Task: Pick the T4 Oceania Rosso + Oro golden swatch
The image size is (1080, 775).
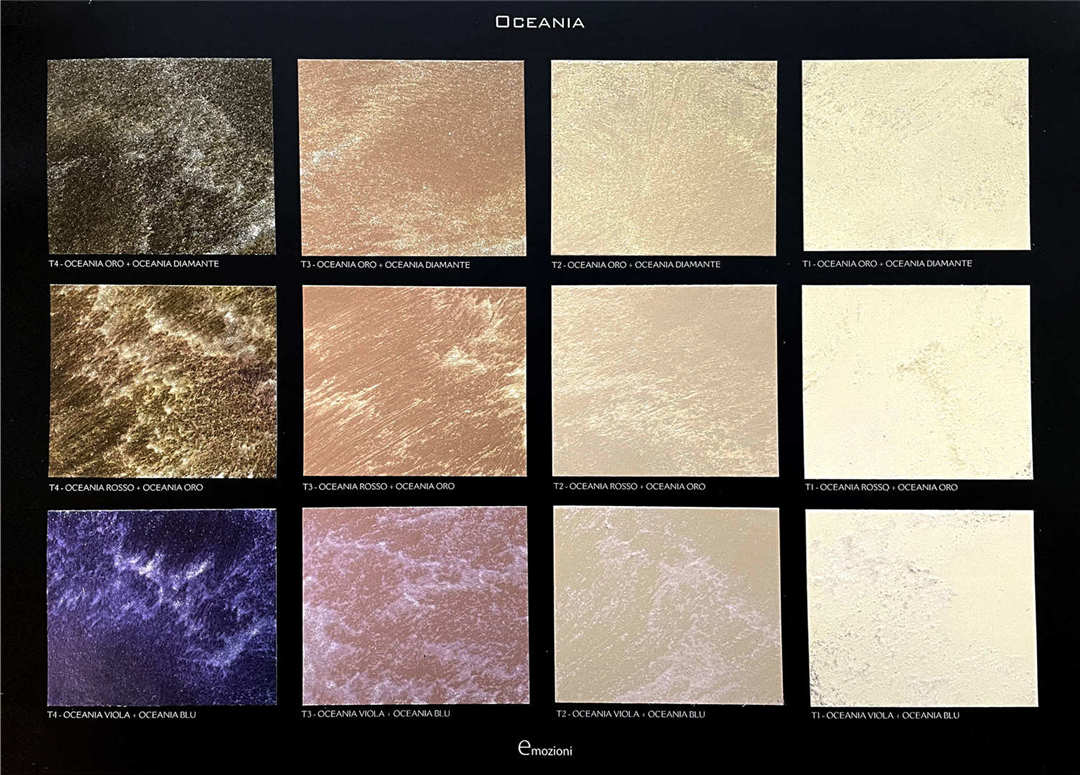Action: tap(163, 382)
